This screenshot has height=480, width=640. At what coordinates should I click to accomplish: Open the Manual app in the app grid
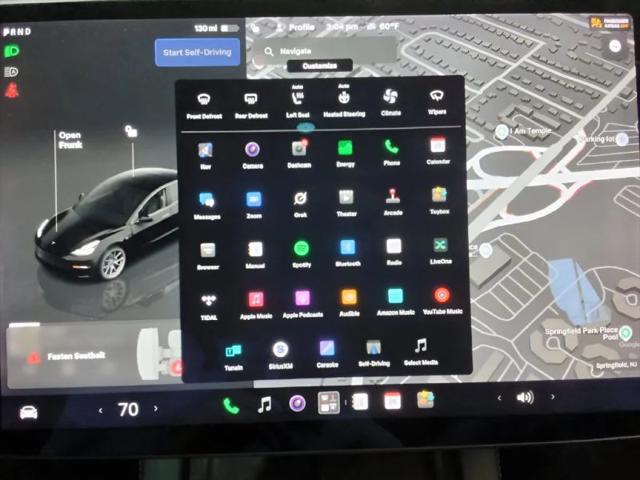(x=255, y=255)
